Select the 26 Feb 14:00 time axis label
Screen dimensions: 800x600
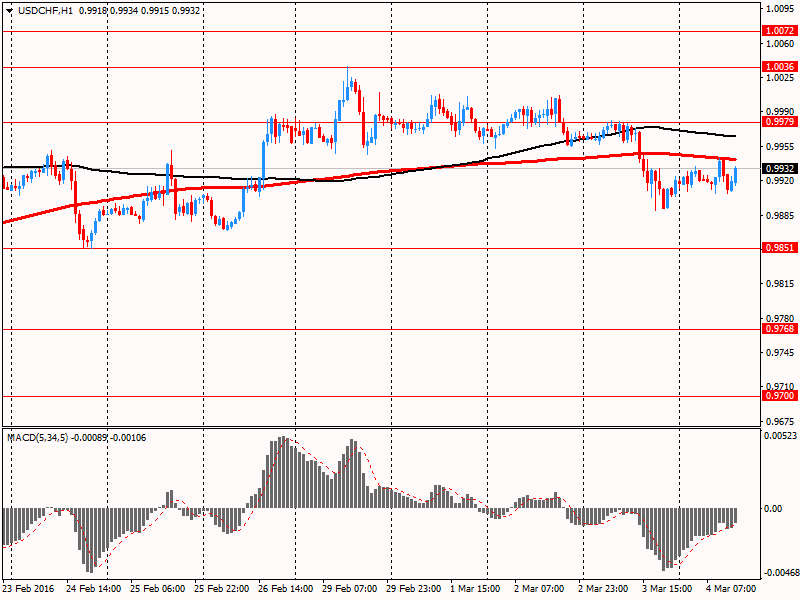286,589
